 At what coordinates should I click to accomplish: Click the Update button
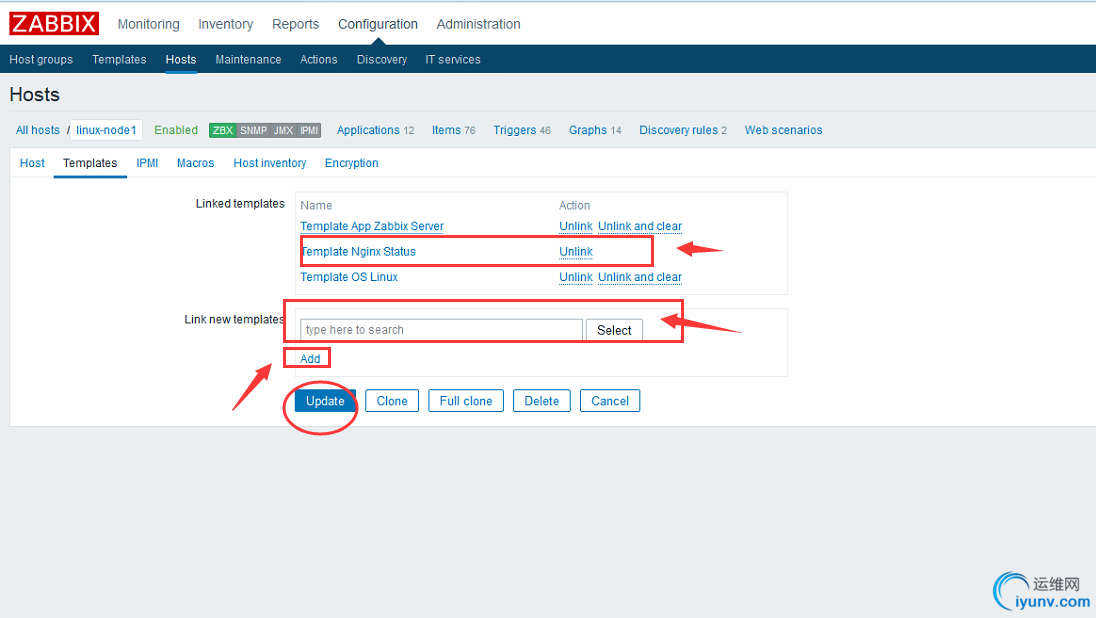pyautogui.click(x=325, y=401)
